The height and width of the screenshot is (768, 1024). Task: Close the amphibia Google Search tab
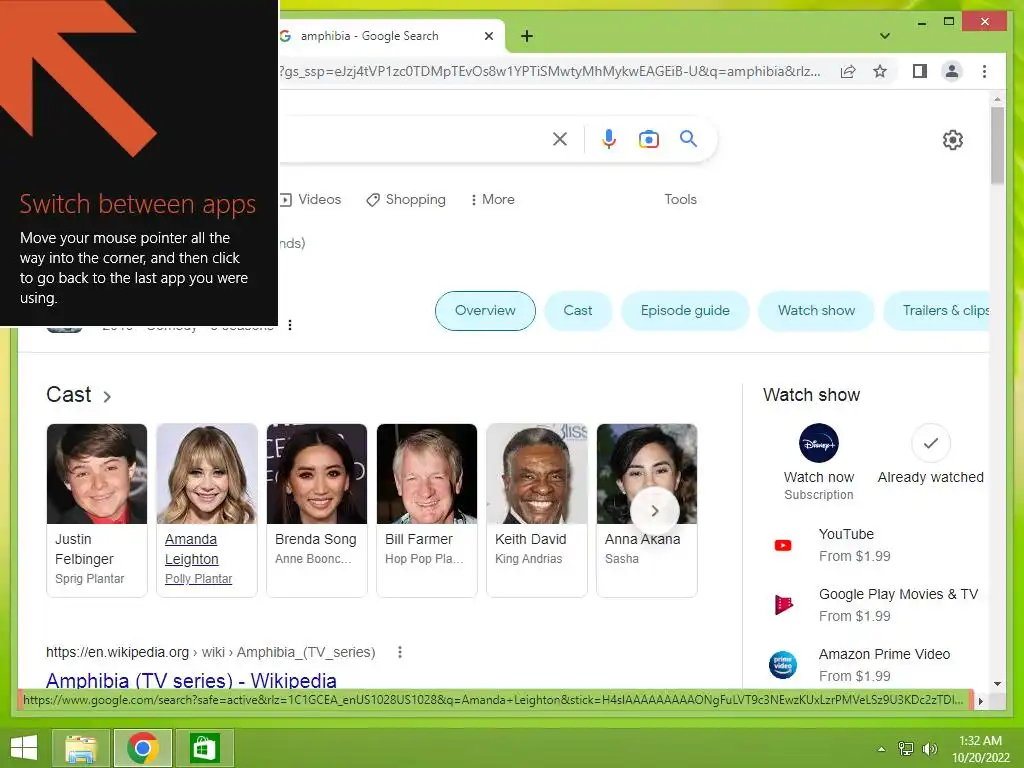(488, 36)
